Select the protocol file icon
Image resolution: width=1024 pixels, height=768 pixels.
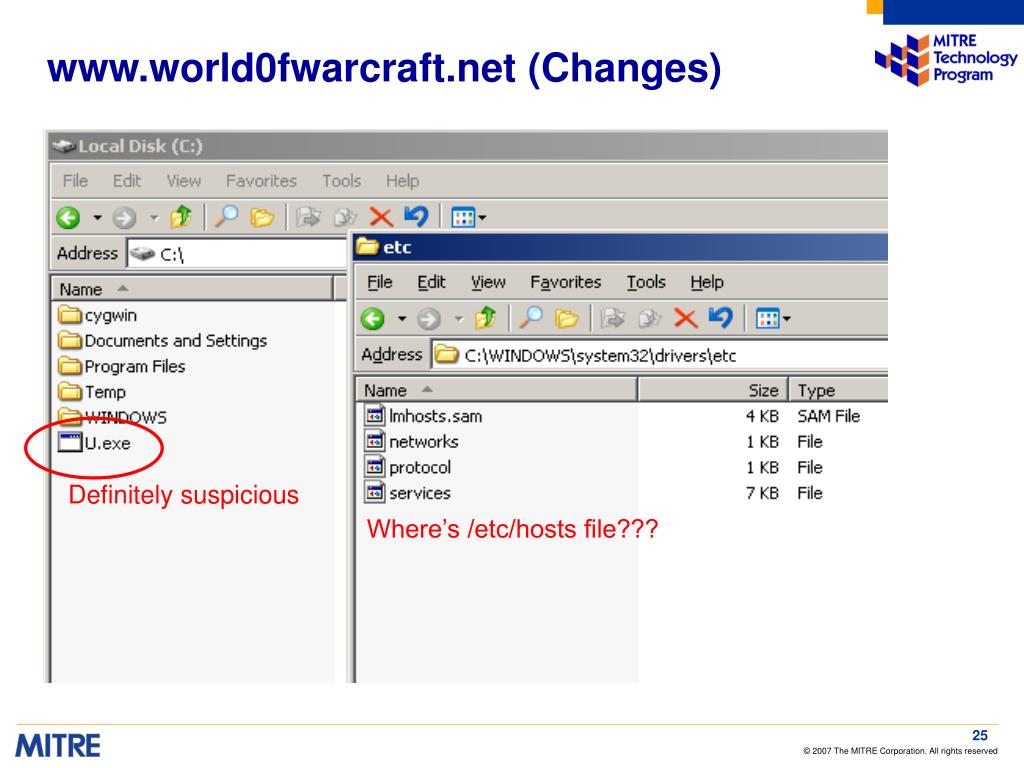[x=374, y=467]
